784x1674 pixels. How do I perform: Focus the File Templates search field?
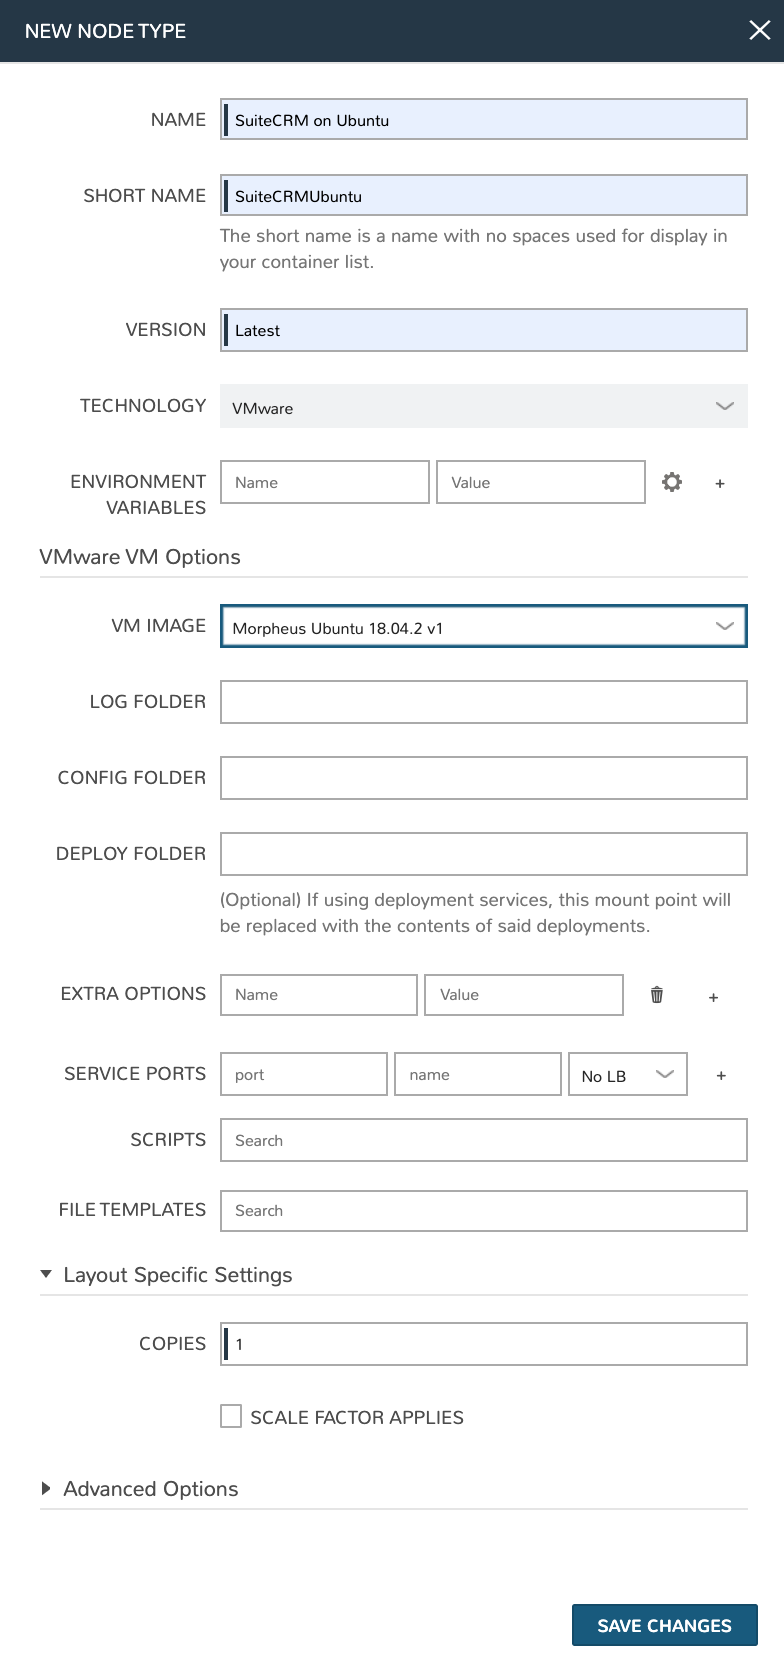483,1210
